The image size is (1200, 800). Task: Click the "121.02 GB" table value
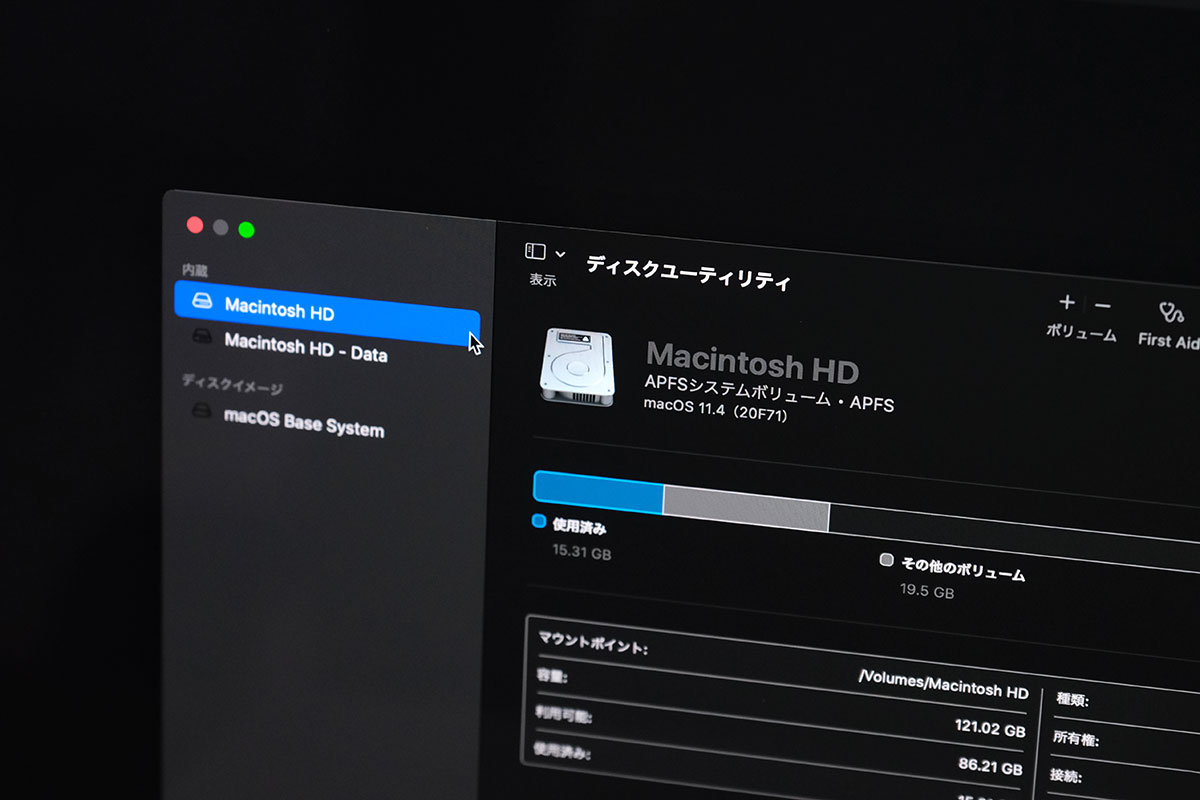coord(990,729)
